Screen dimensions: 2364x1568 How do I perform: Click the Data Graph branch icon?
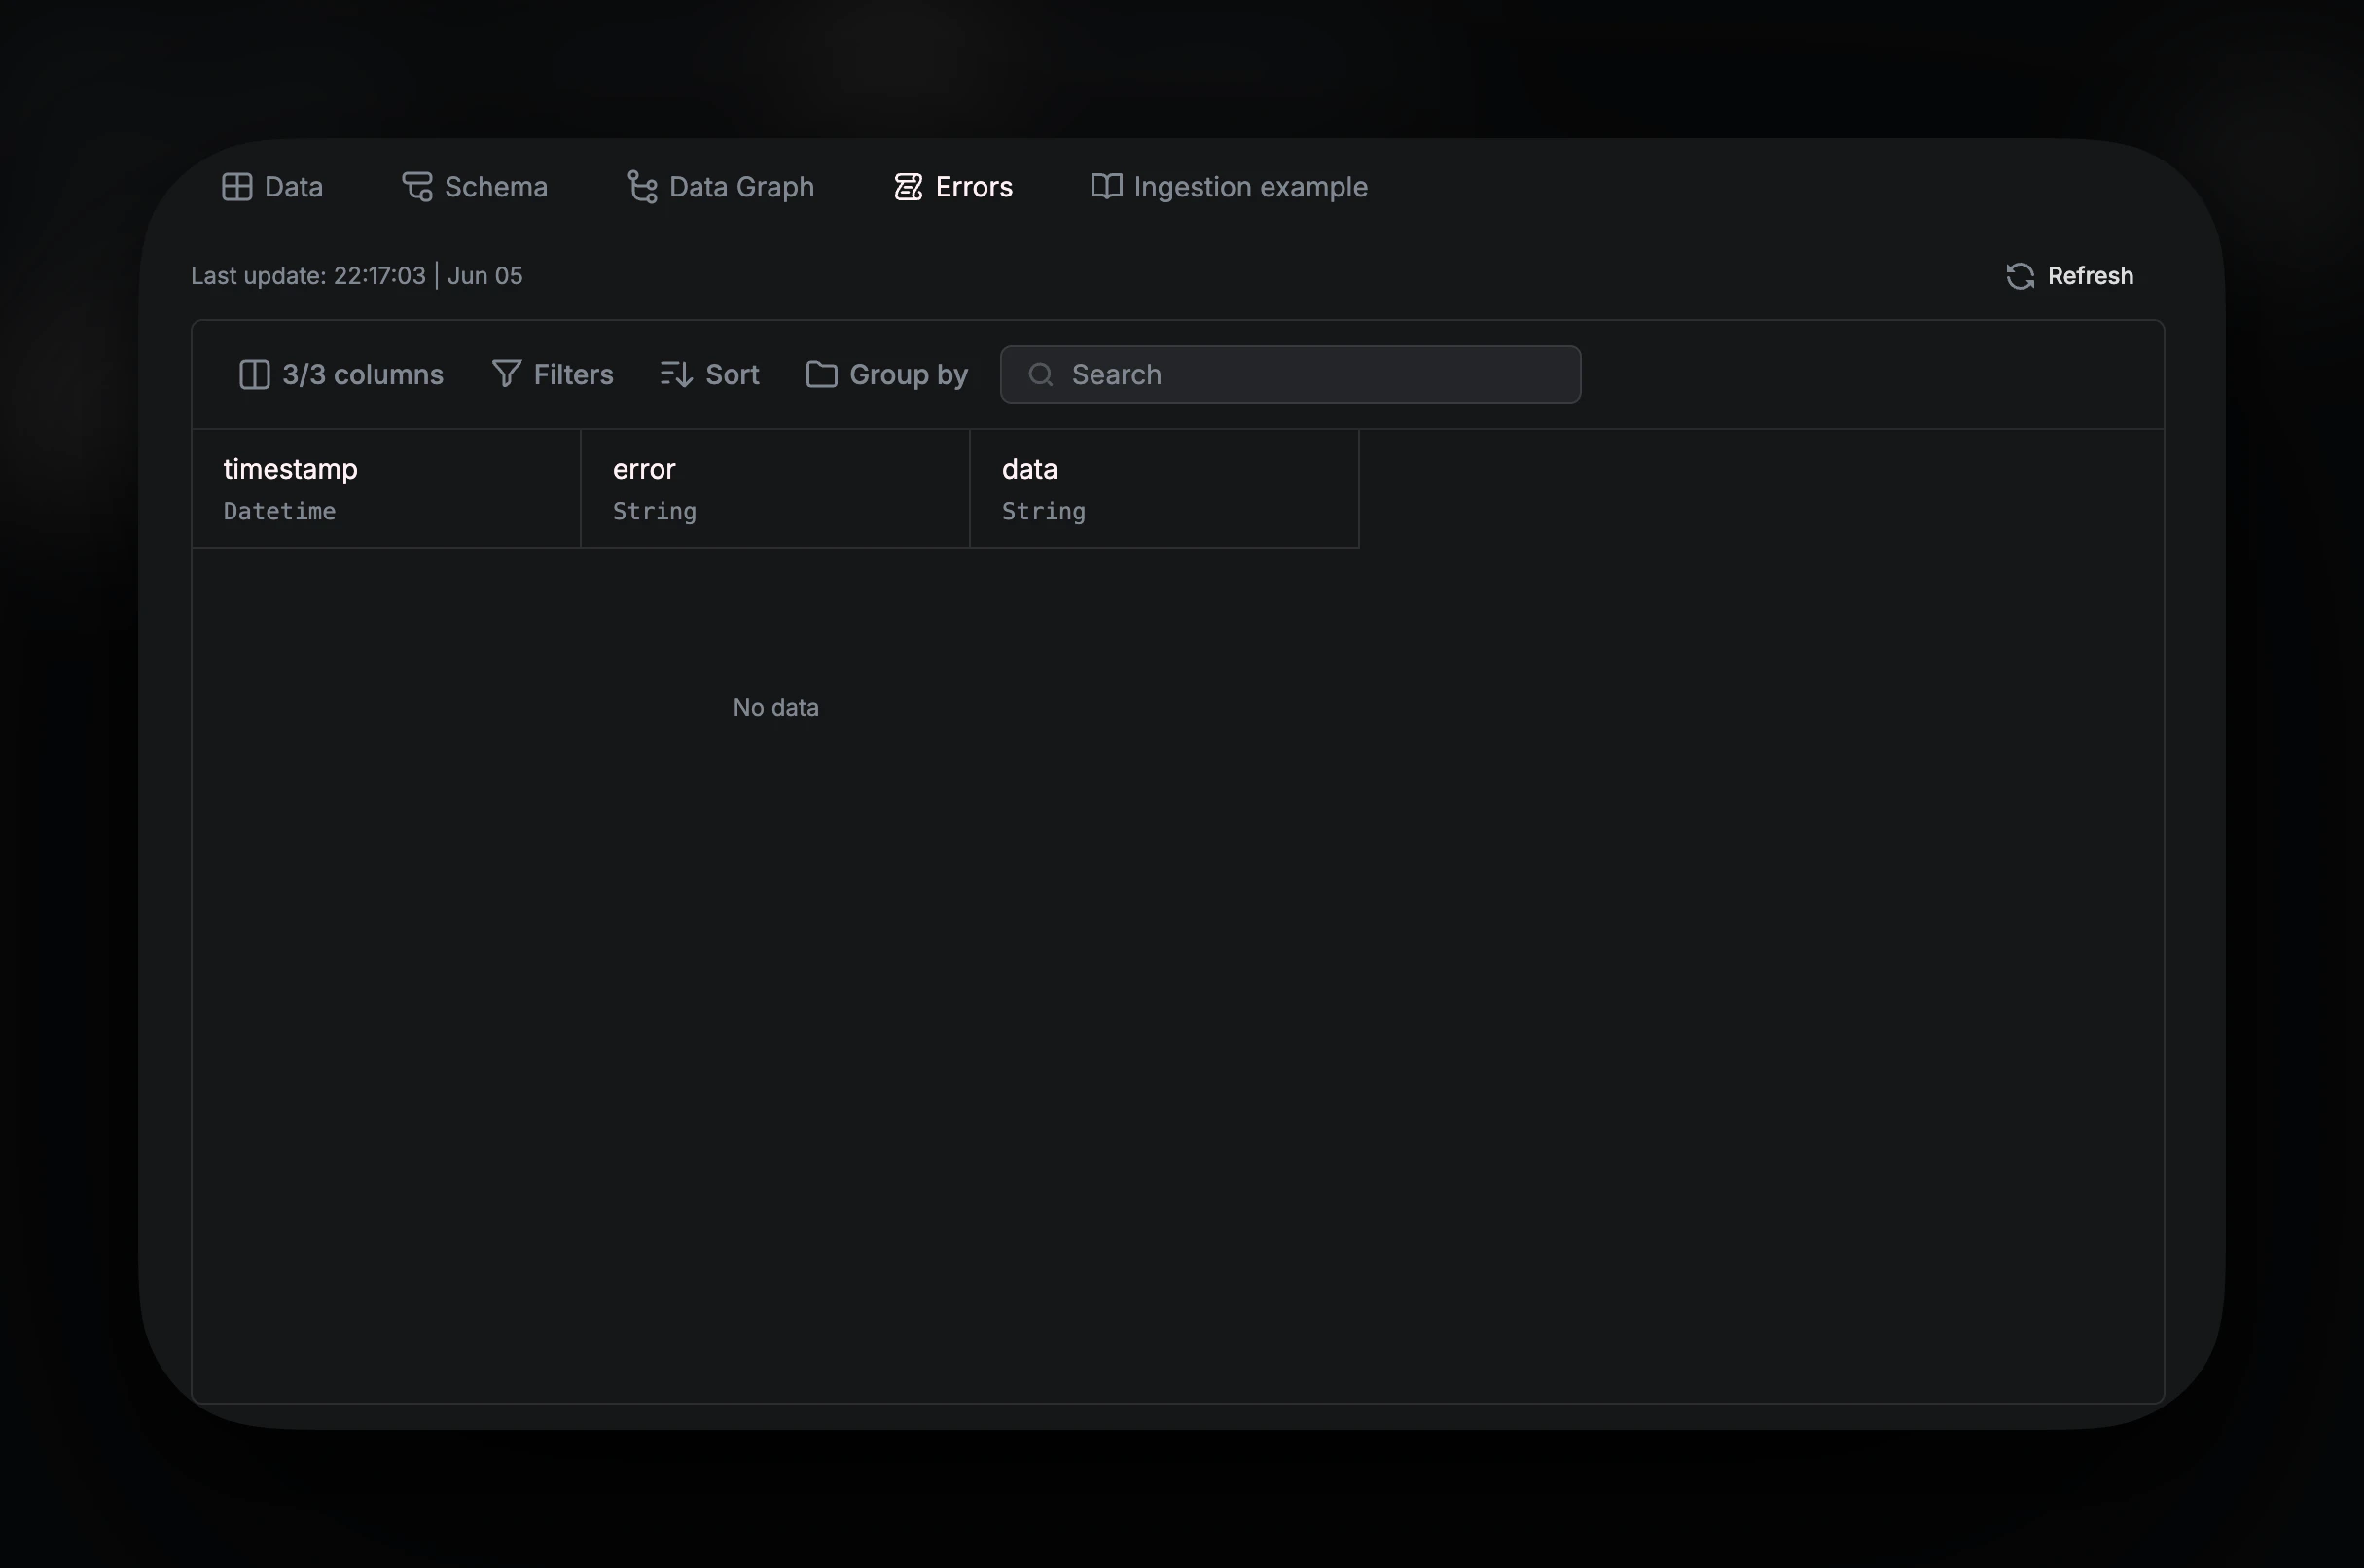coord(642,187)
